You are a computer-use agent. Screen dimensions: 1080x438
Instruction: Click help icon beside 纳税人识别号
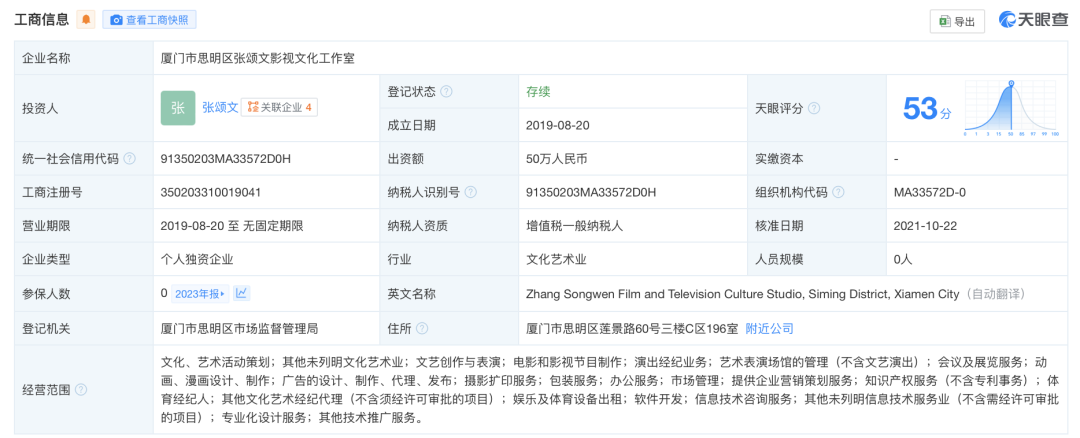[470, 193]
